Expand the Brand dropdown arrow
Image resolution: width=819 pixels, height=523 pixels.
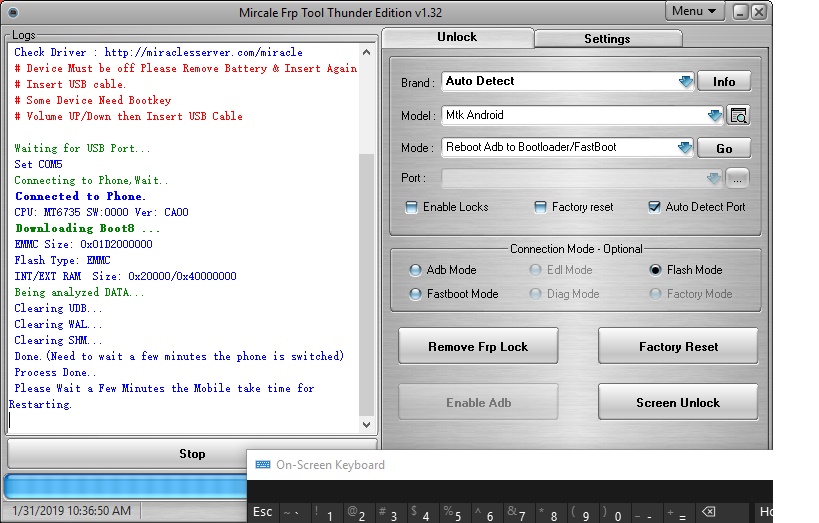685,82
